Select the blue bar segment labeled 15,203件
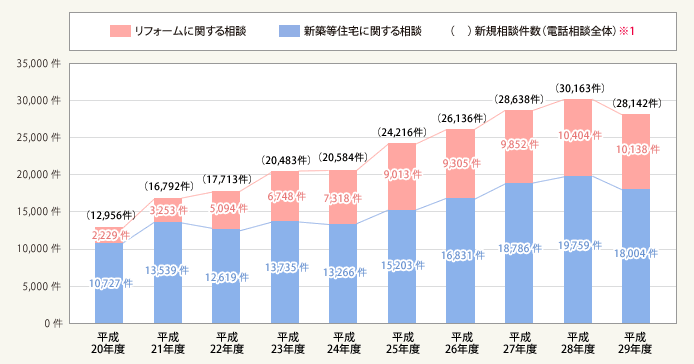 (x=402, y=267)
